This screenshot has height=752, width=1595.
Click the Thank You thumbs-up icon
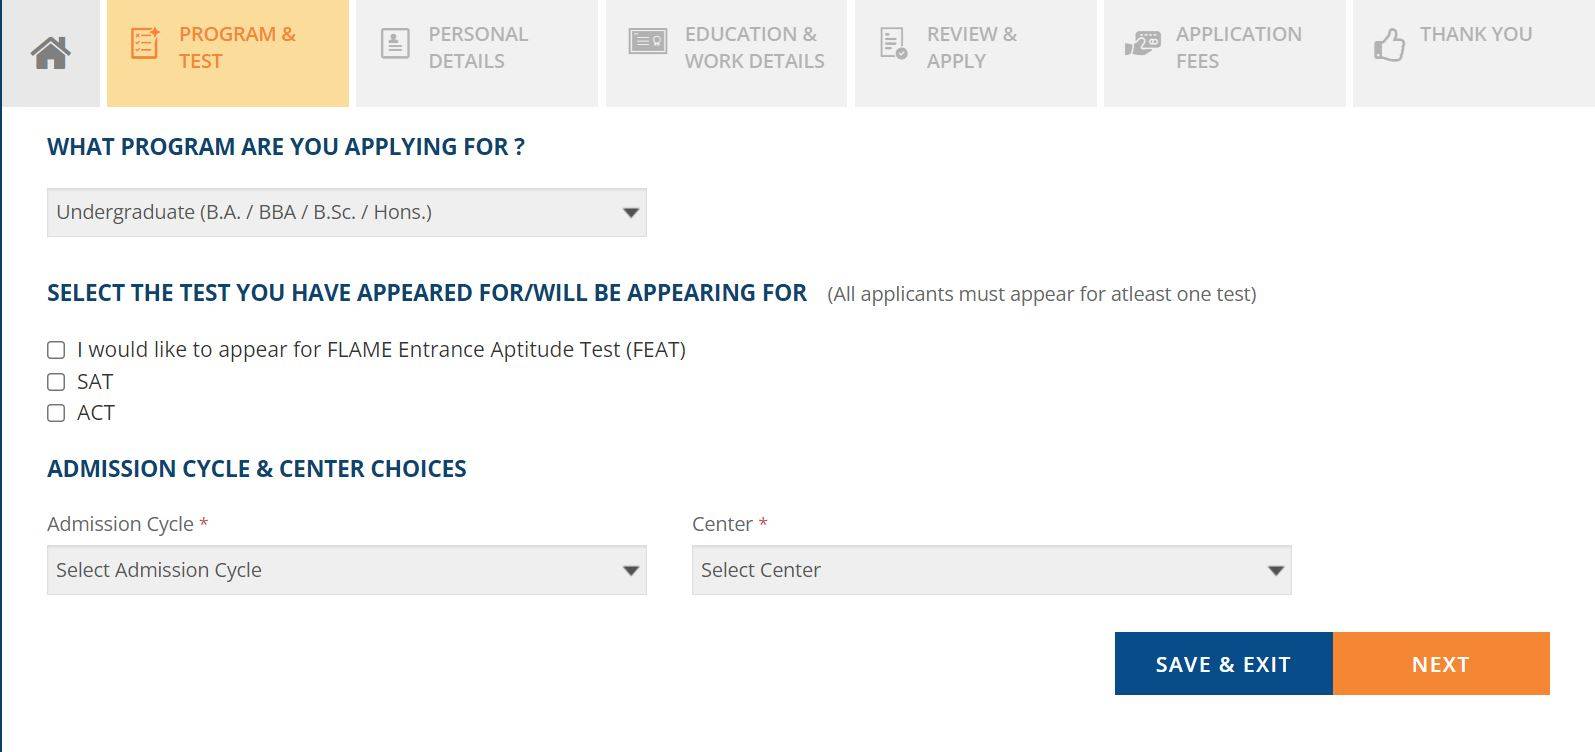point(1389,44)
